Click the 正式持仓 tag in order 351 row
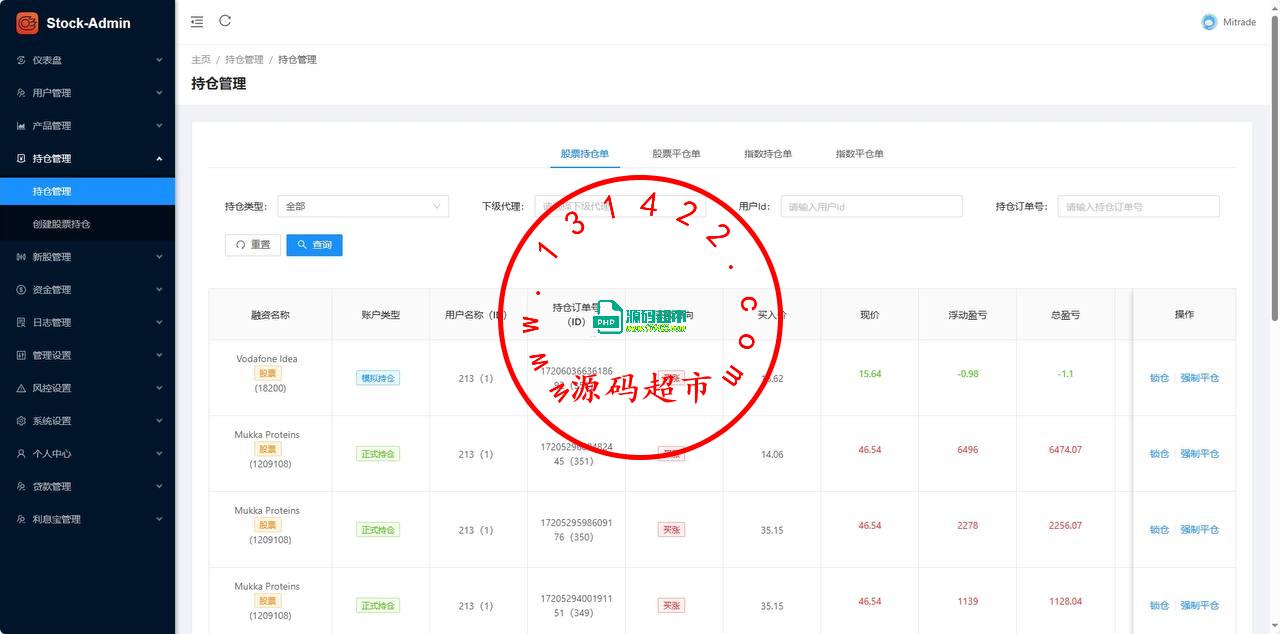Image resolution: width=1280 pixels, height=634 pixels. point(378,454)
